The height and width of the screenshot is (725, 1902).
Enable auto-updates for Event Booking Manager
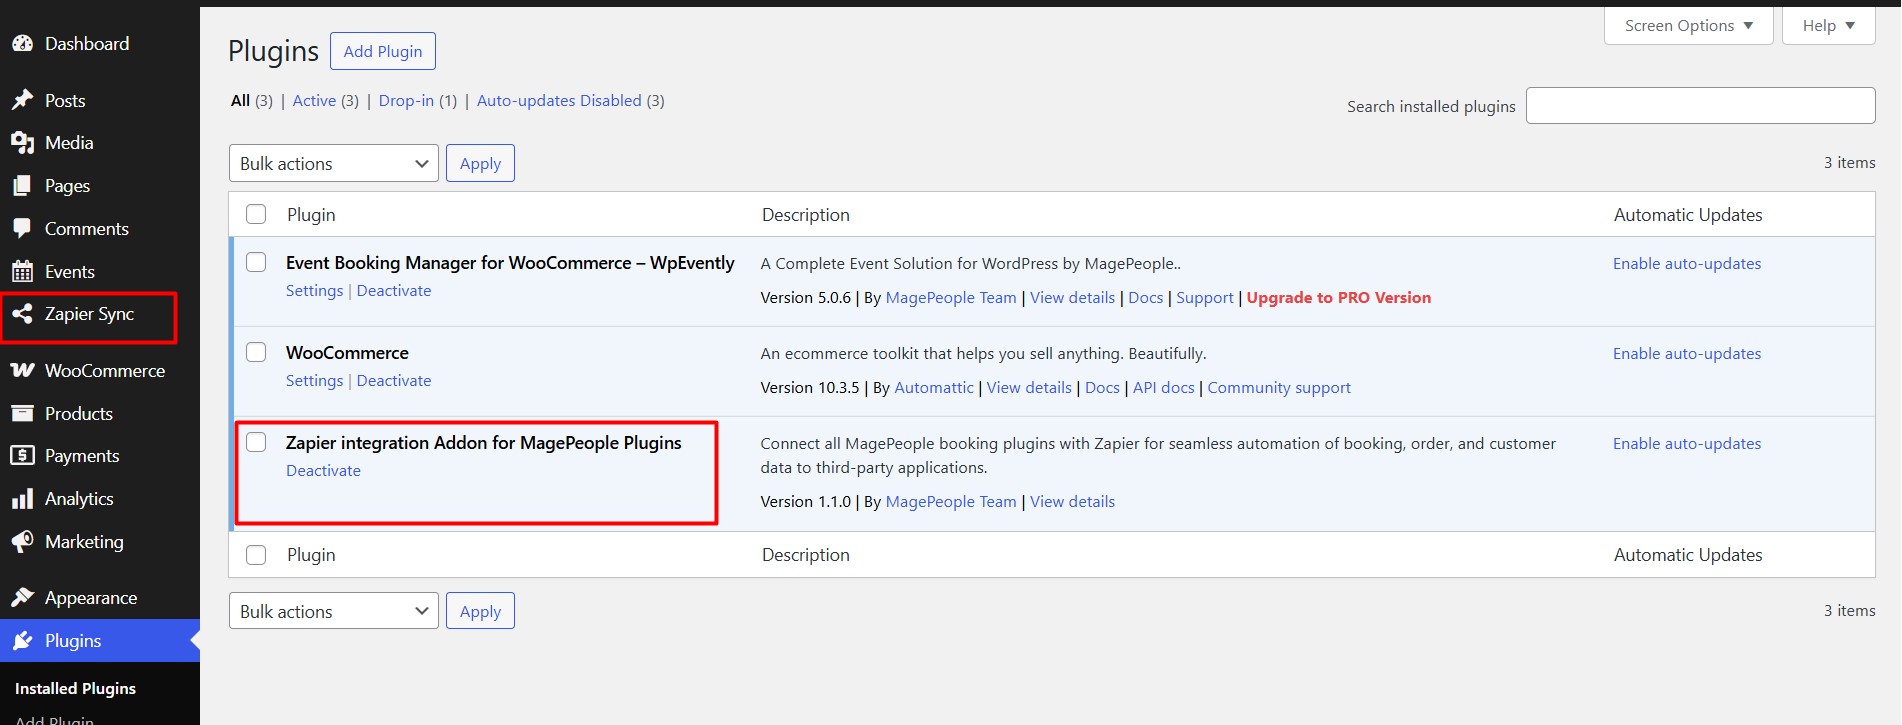[x=1687, y=264]
